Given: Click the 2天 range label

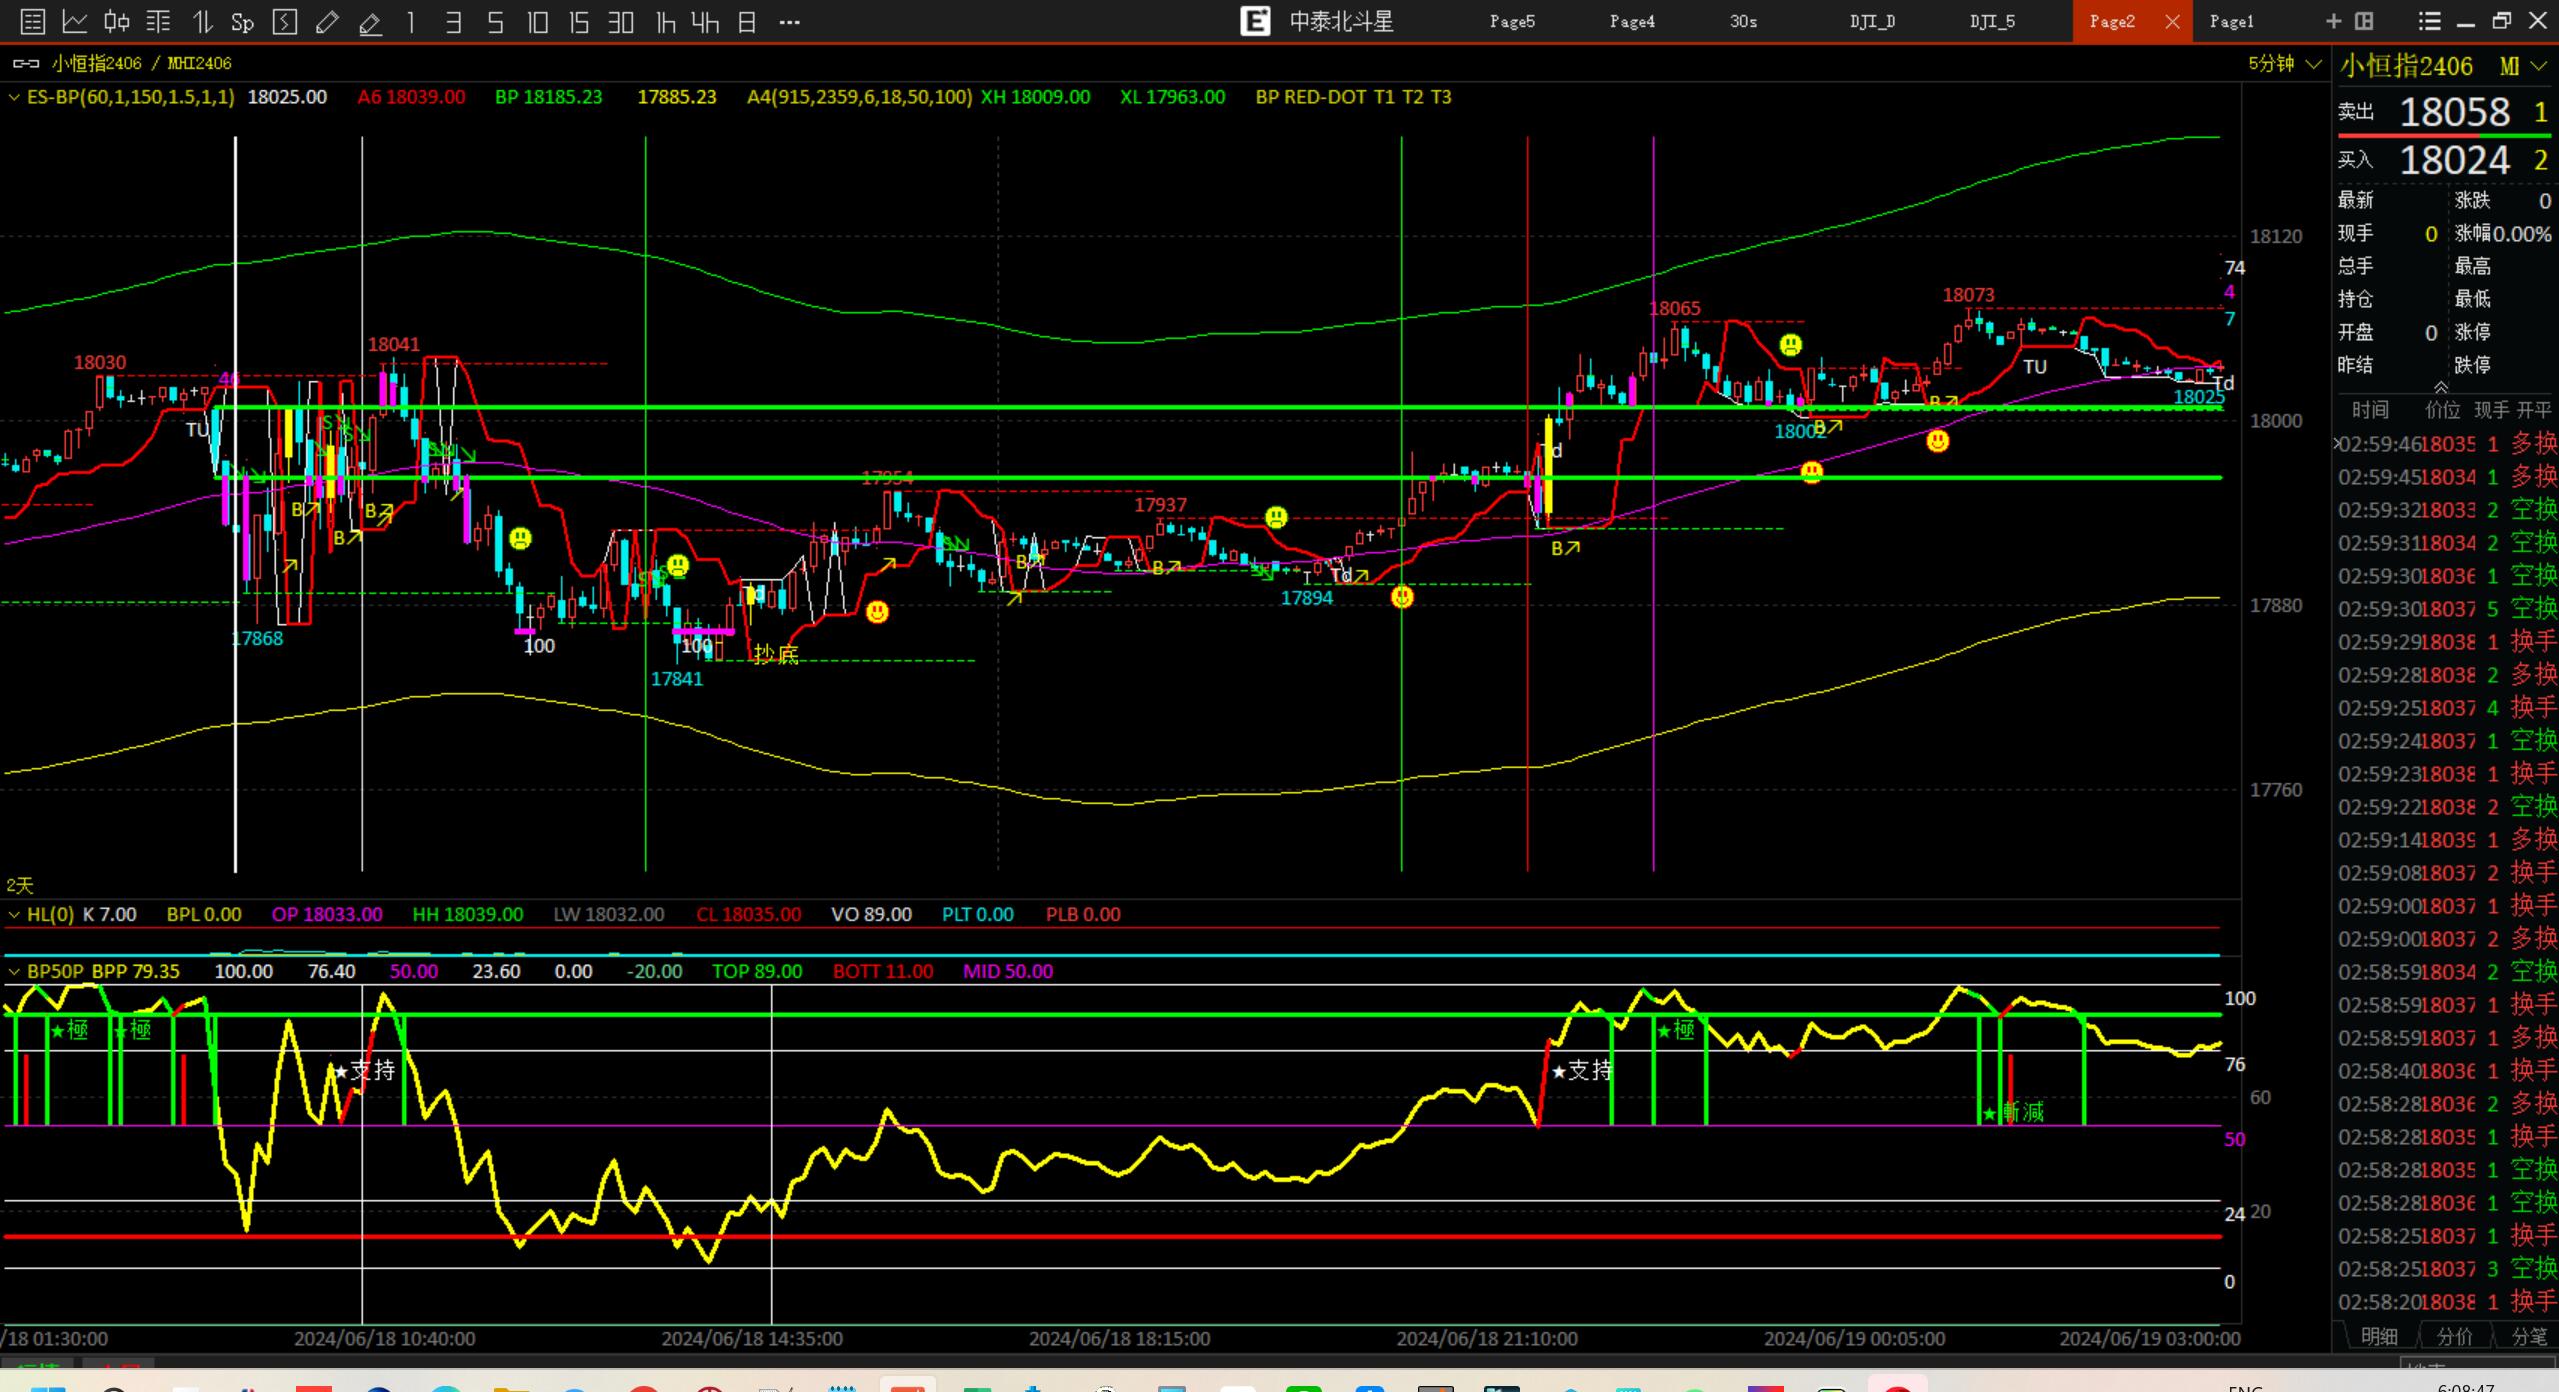Looking at the screenshot, I should (20, 885).
